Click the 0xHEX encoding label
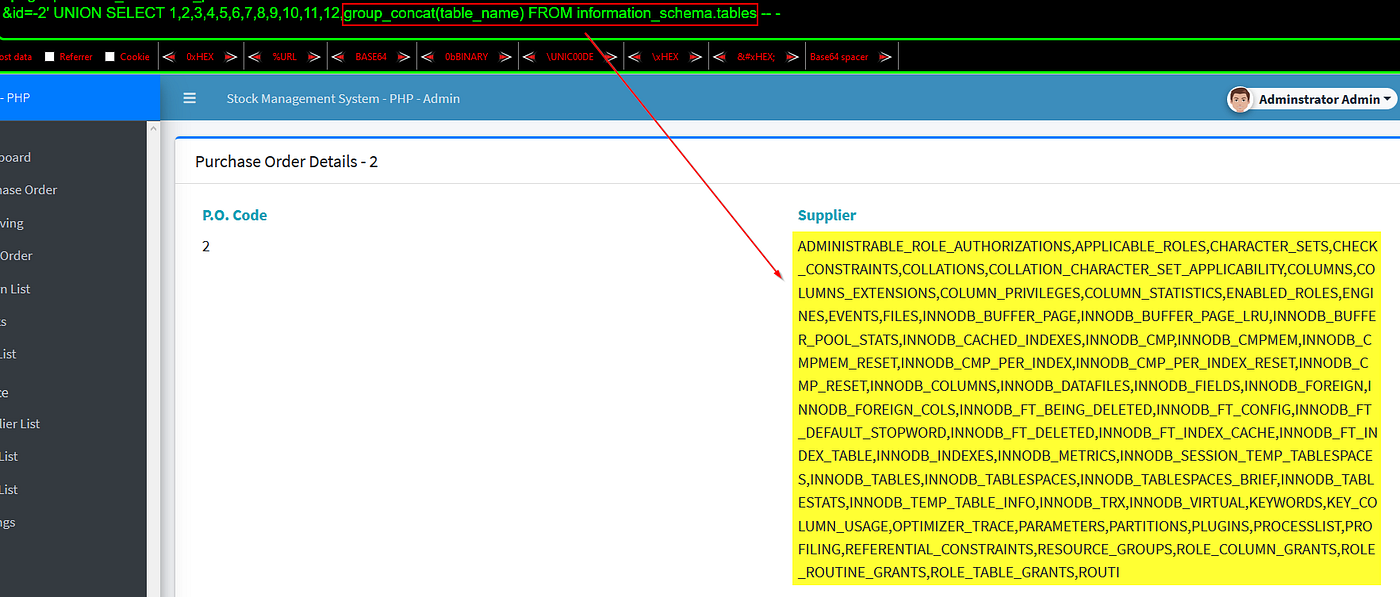The height and width of the screenshot is (597, 1400). point(200,57)
